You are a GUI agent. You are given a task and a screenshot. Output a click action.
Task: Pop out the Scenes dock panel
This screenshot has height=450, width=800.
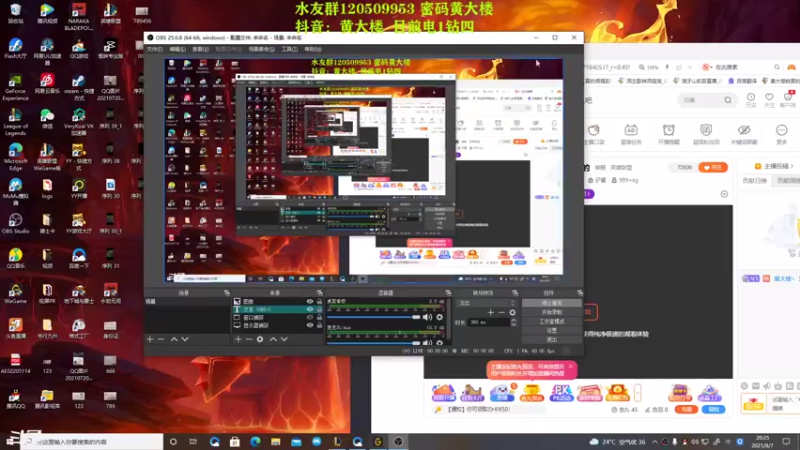click(227, 293)
